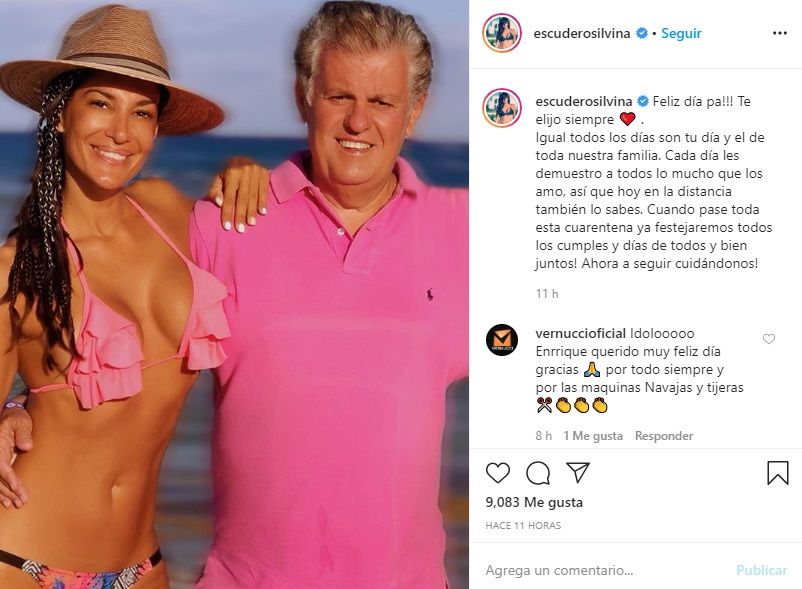The width and height of the screenshot is (802, 589).
Task: Open the three-dot options menu
Action: coord(779,33)
